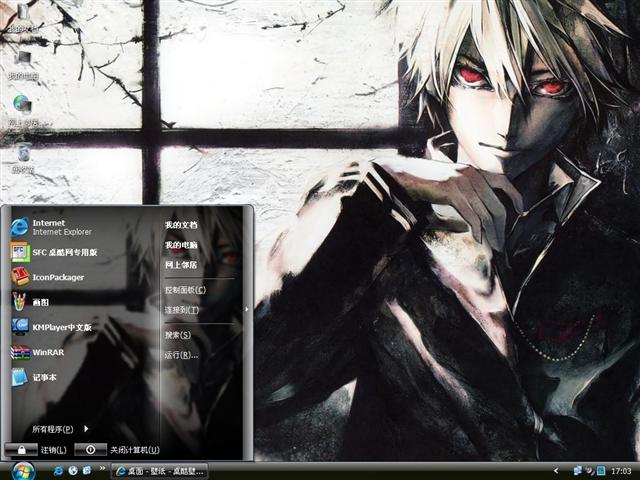The height and width of the screenshot is (480, 640).
Task: Expand 所有程序(P) all programs list
Action: pos(60,429)
